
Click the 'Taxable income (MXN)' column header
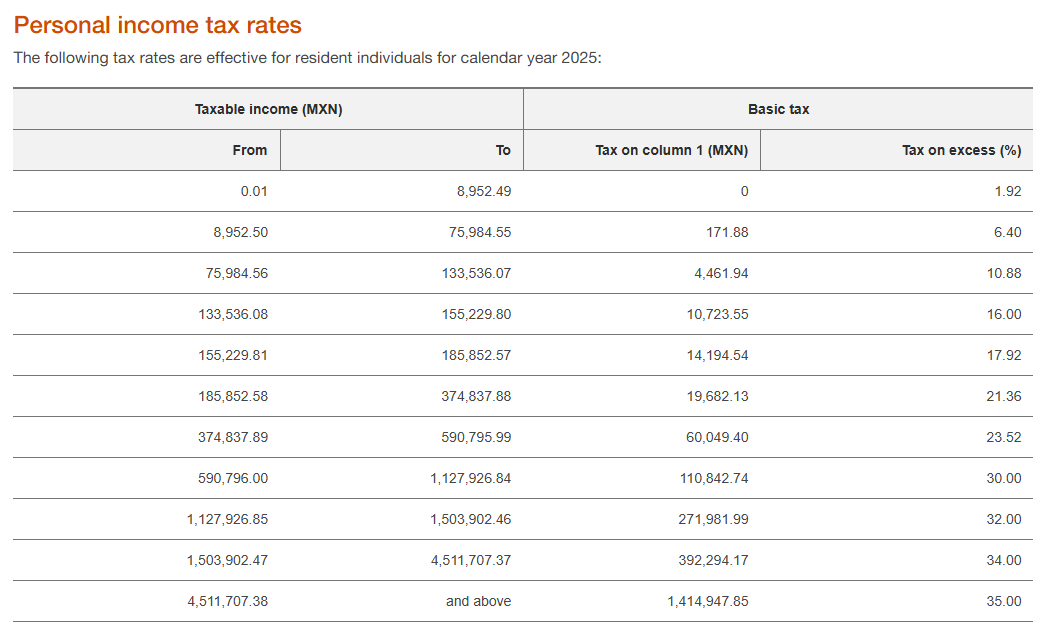click(x=268, y=109)
